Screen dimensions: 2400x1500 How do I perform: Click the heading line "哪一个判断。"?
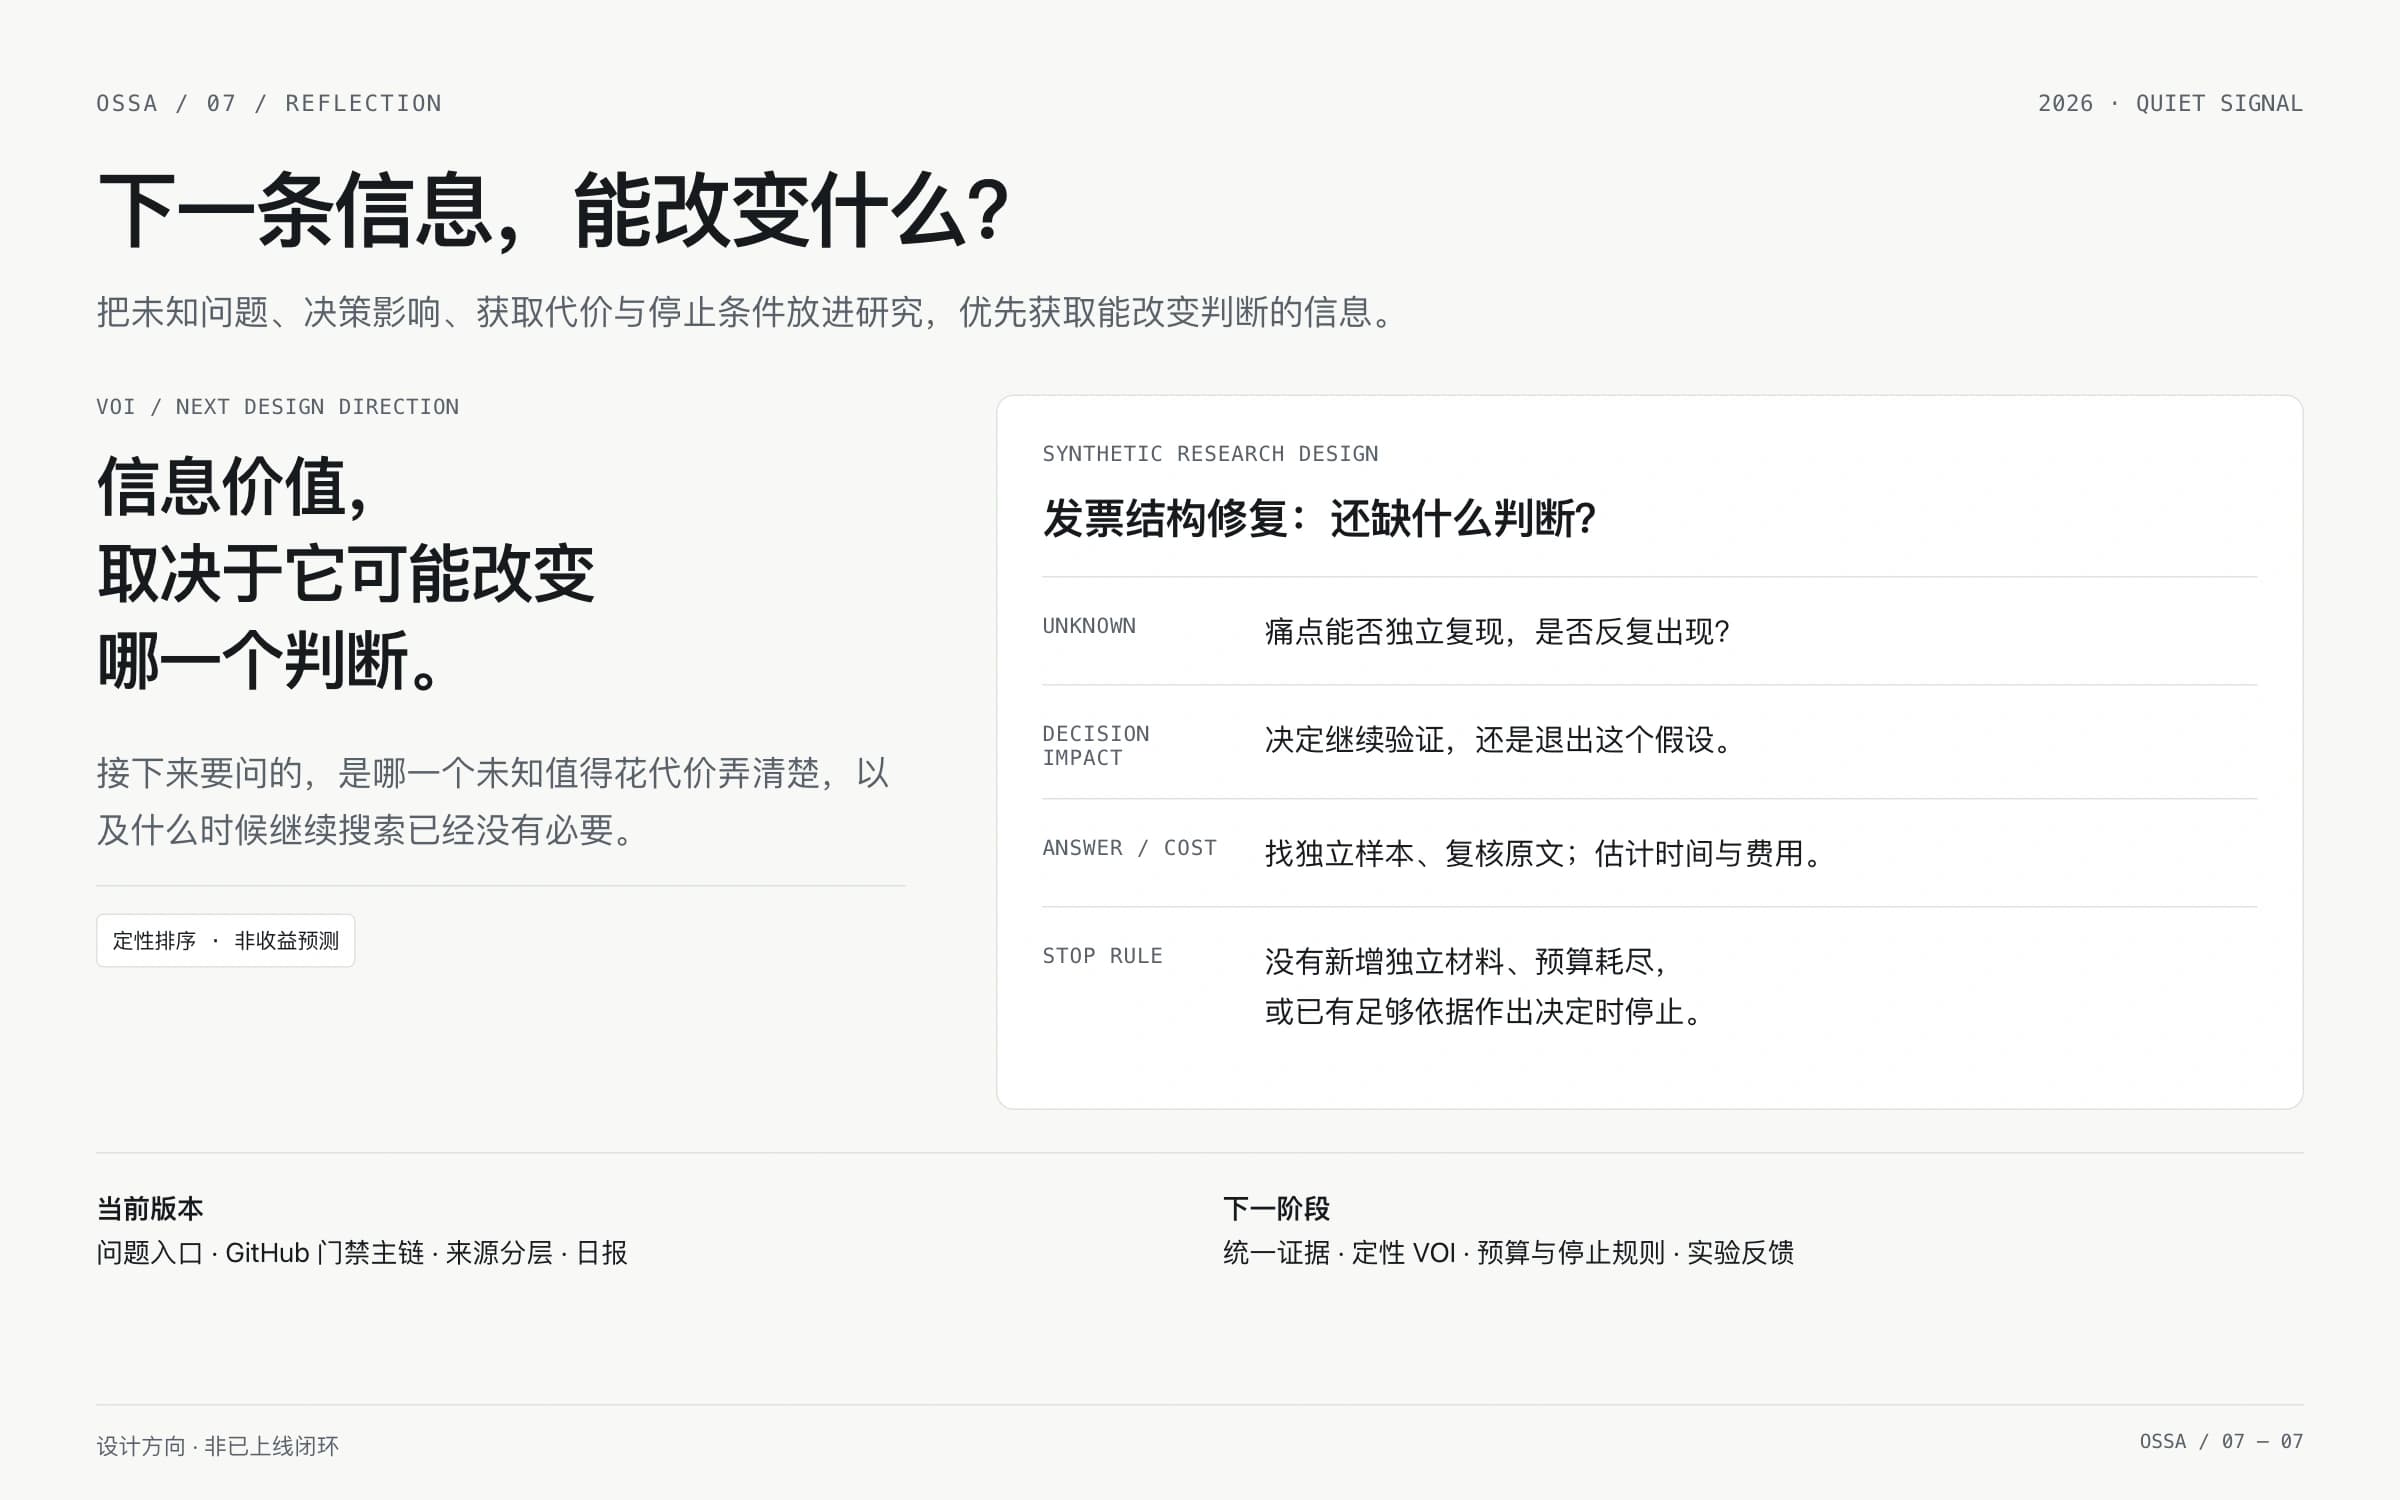pos(269,661)
